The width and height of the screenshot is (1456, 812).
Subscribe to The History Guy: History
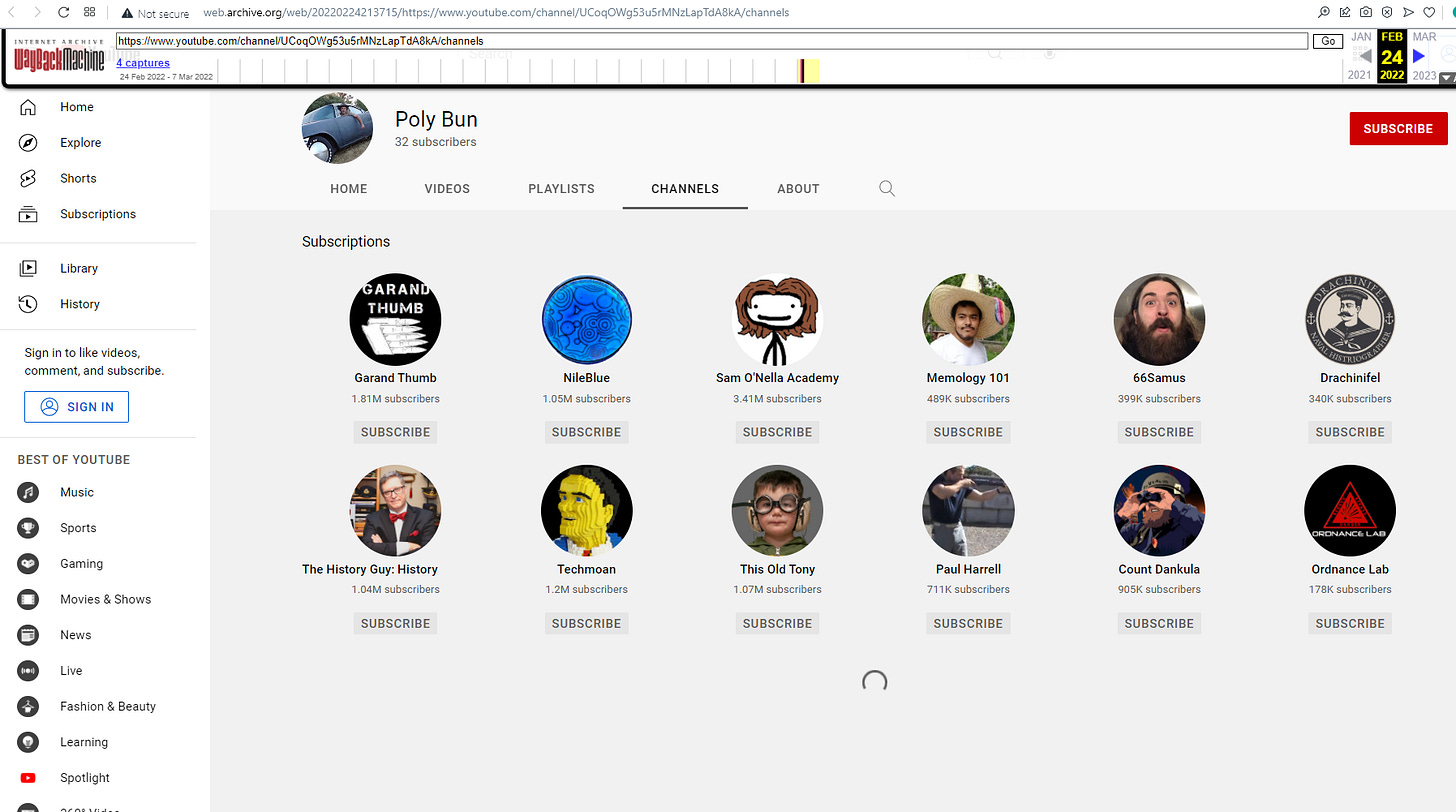395,623
